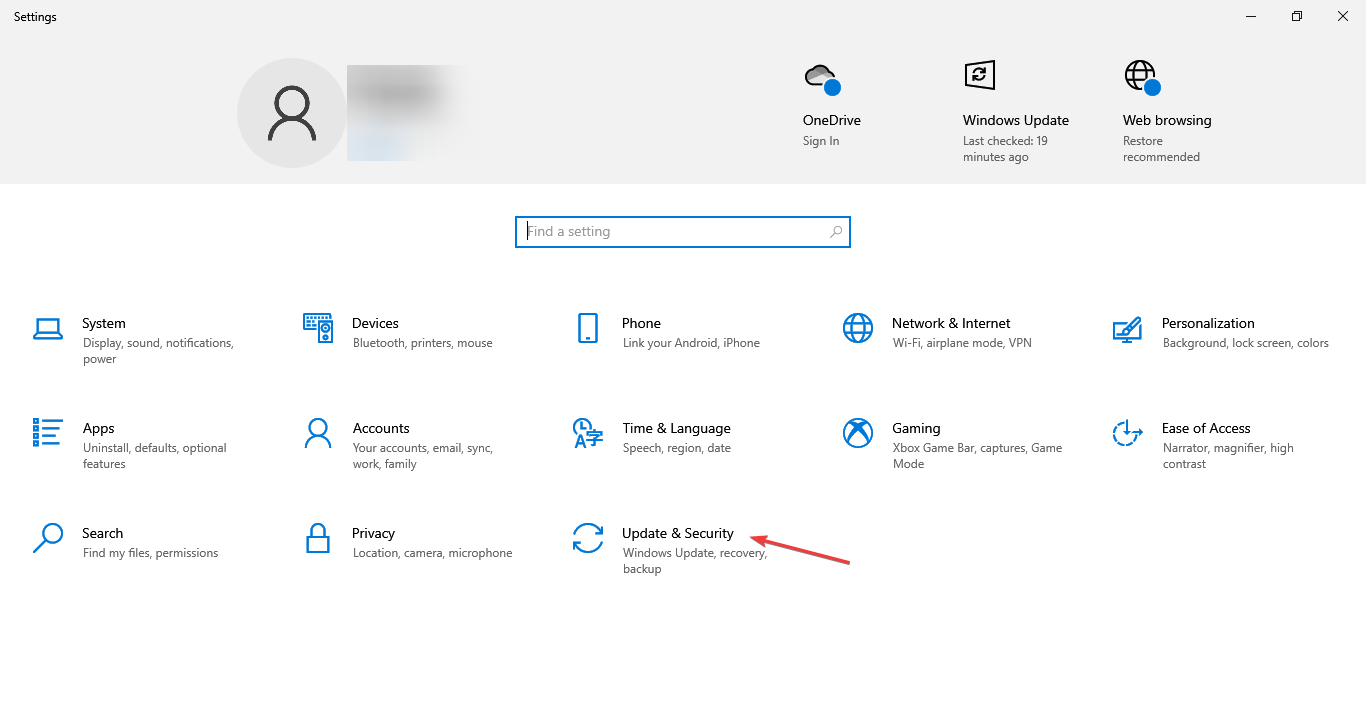Go to Gaming settings label
The height and width of the screenshot is (728, 1366).
[917, 428]
